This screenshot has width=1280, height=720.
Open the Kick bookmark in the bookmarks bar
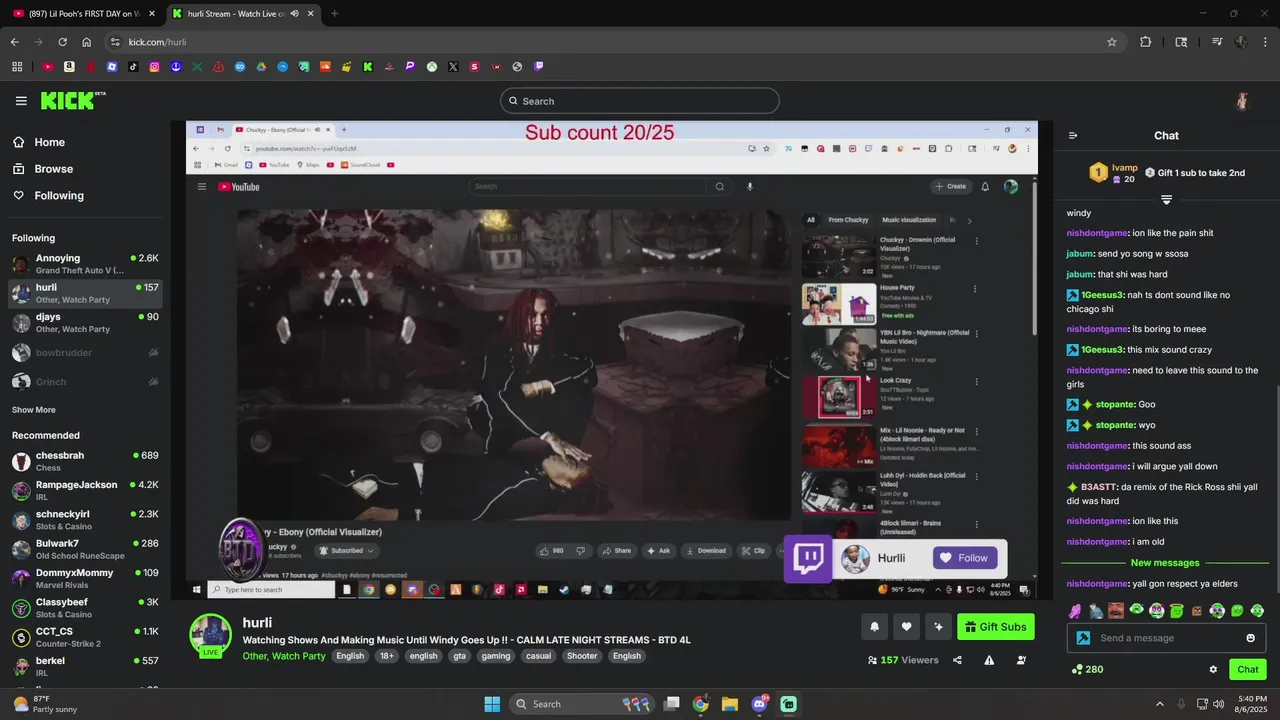(368, 67)
